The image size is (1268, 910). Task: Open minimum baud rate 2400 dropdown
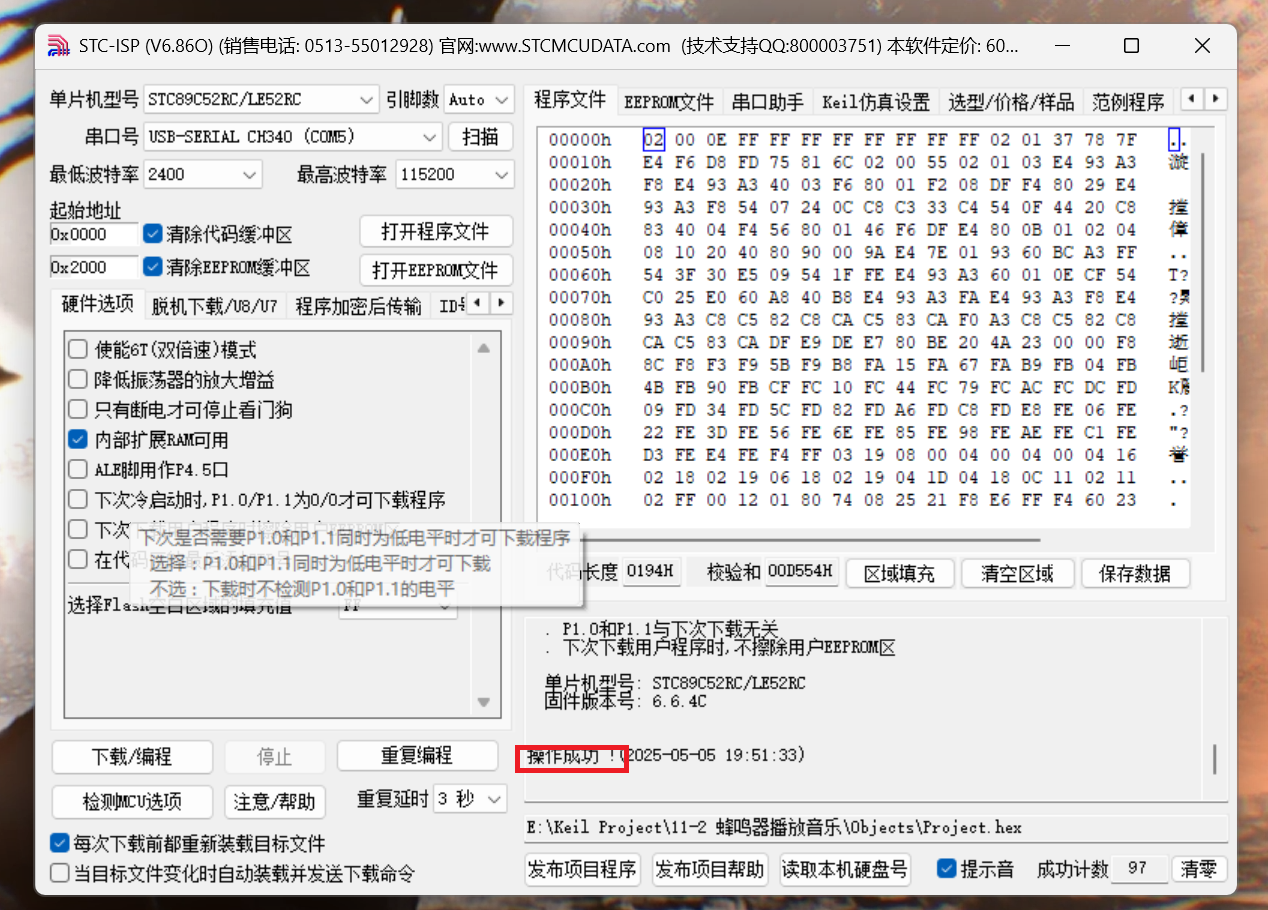[202, 174]
